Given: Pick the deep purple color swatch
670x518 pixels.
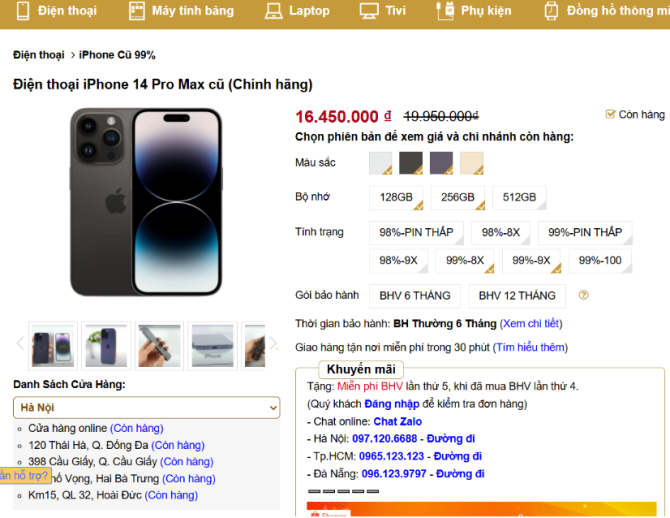Looking at the screenshot, I should click(x=441, y=163).
